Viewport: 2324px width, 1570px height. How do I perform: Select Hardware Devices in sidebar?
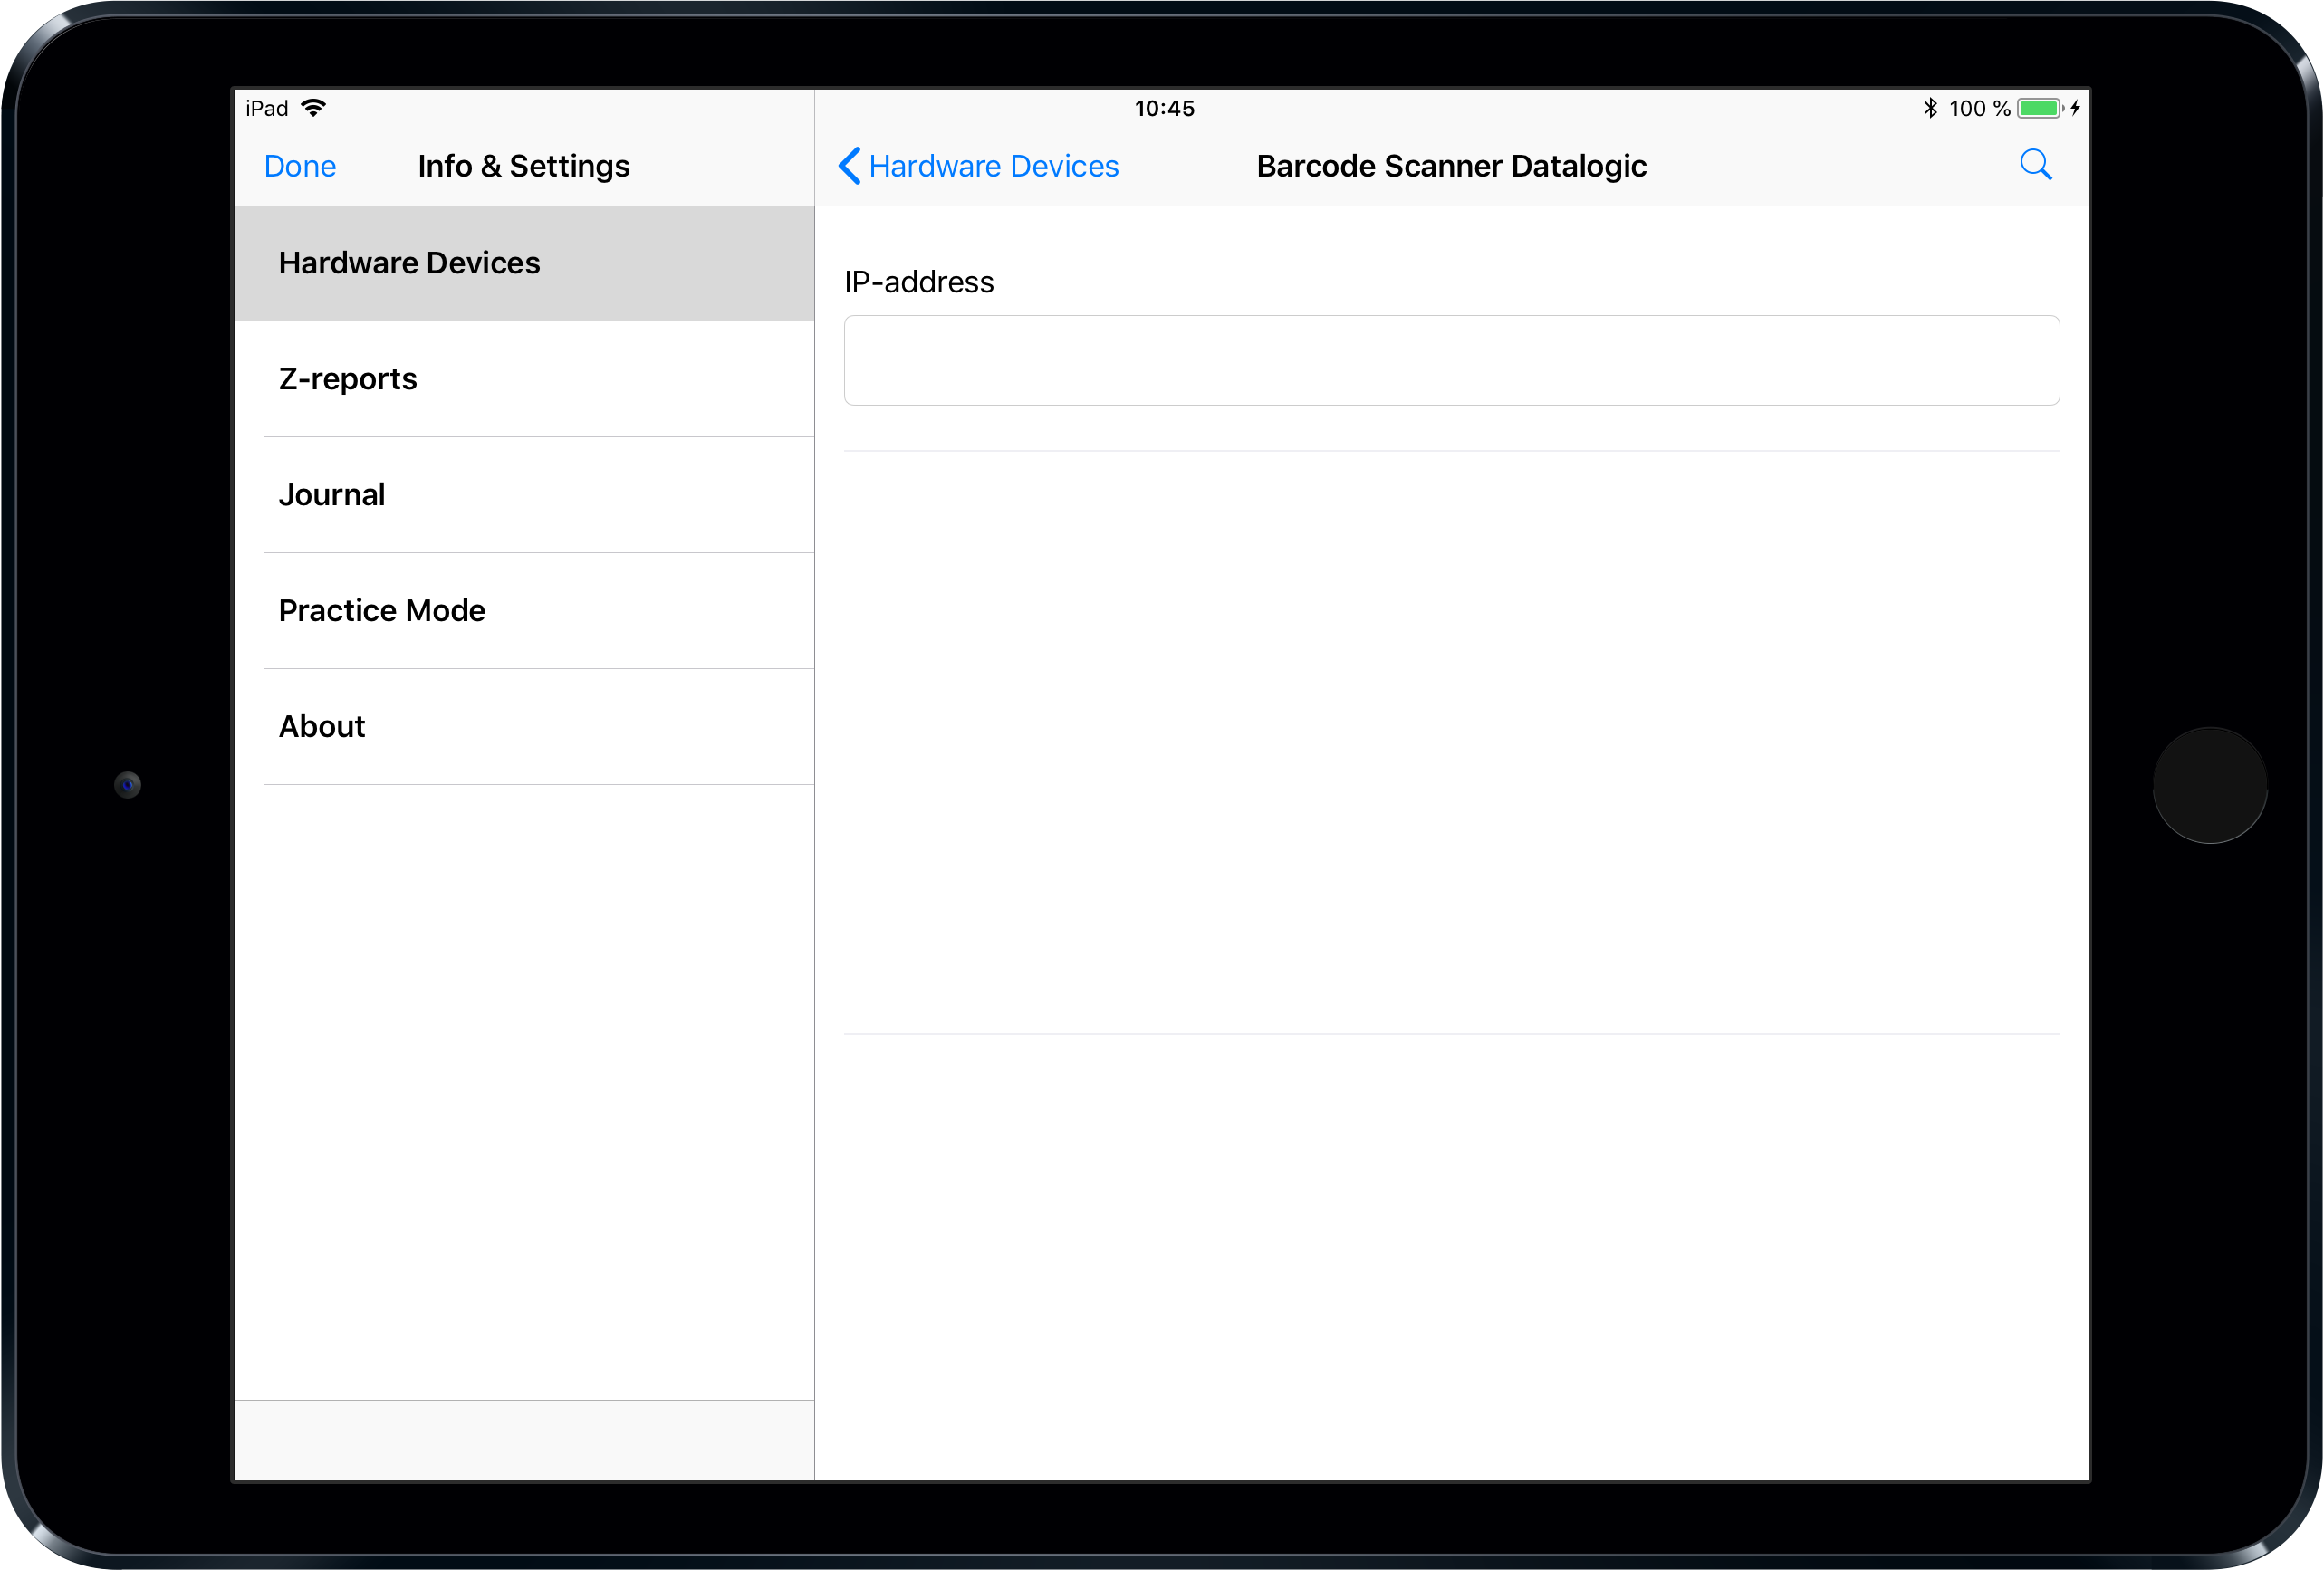click(x=524, y=263)
